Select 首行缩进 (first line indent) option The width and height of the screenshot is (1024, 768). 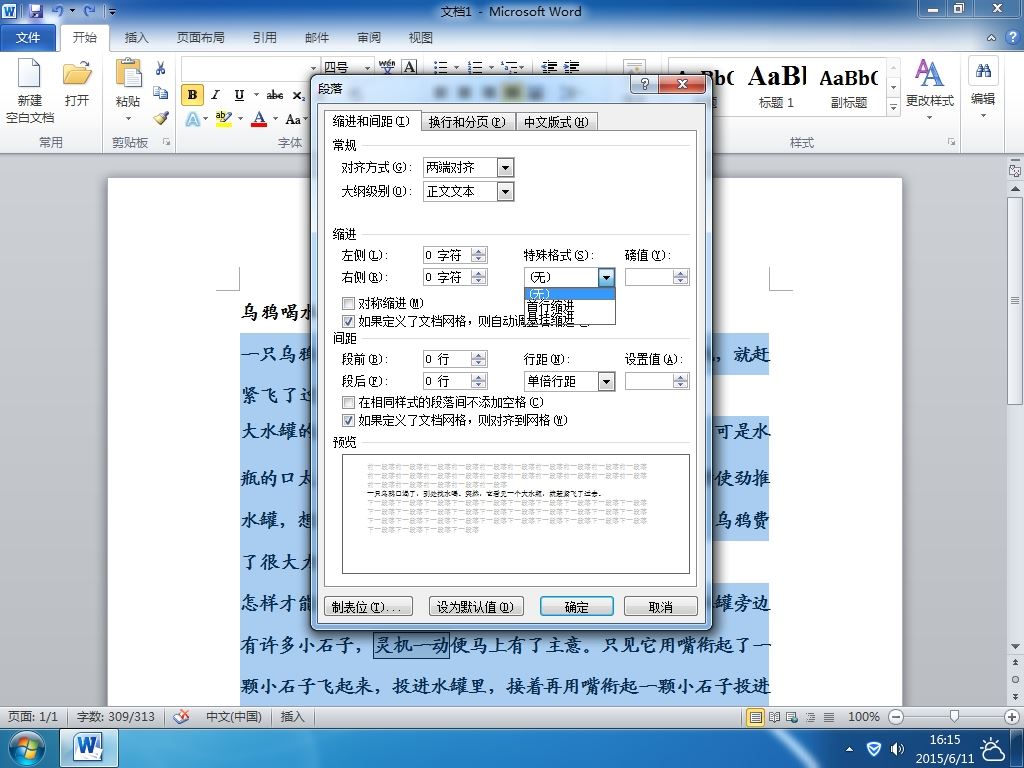(x=569, y=306)
